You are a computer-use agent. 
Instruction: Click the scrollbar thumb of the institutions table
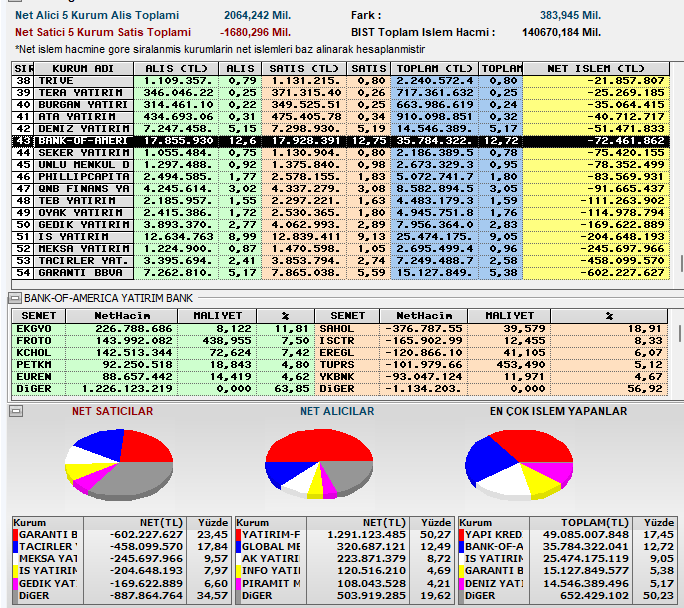681,263
